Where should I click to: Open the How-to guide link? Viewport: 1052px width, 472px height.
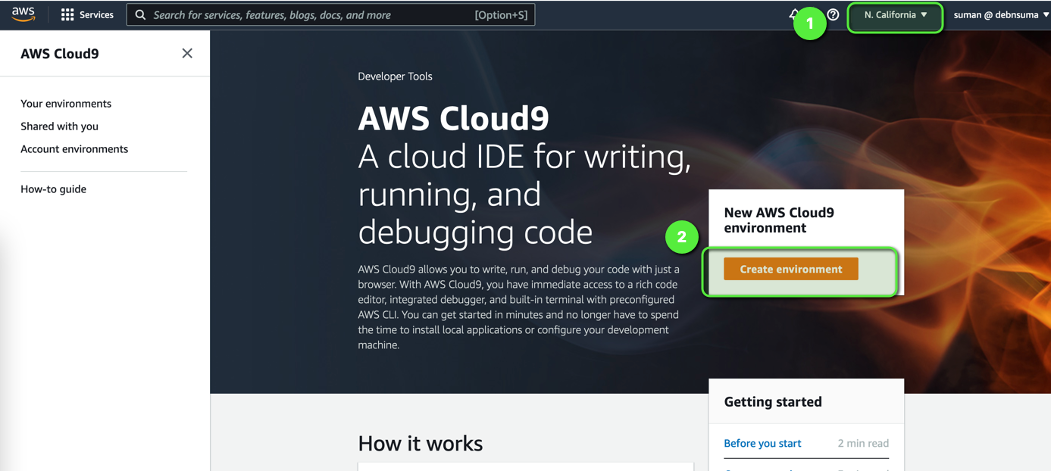point(54,189)
